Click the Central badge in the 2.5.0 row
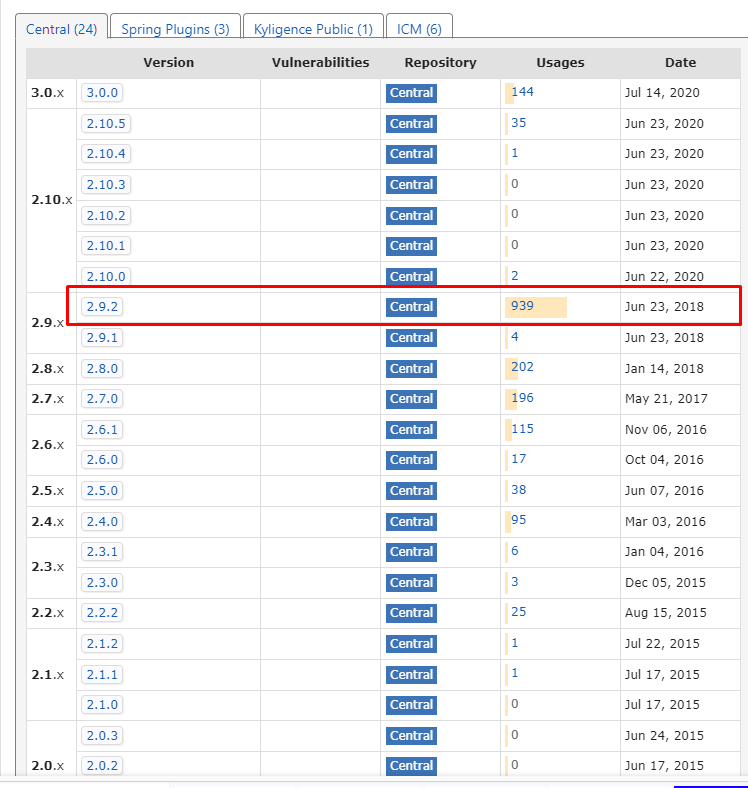Viewport: 748px width, 788px height. point(411,491)
